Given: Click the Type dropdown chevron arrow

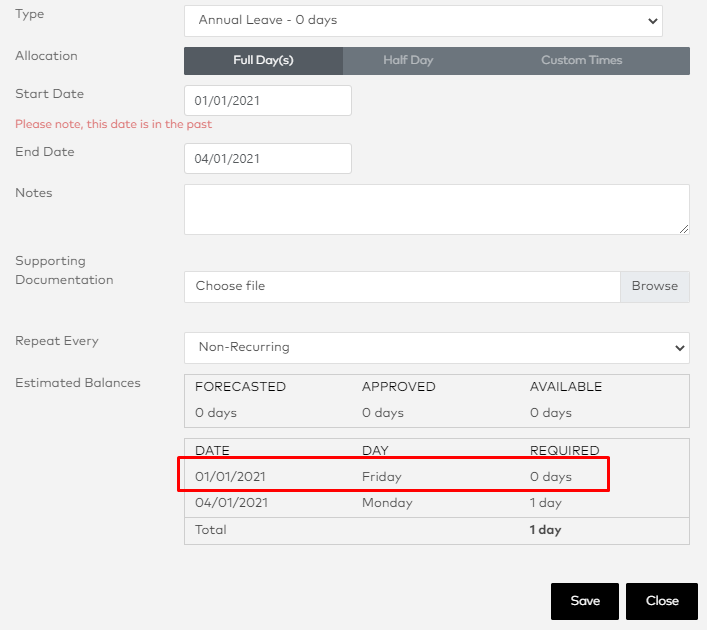Looking at the screenshot, I should [652, 21].
